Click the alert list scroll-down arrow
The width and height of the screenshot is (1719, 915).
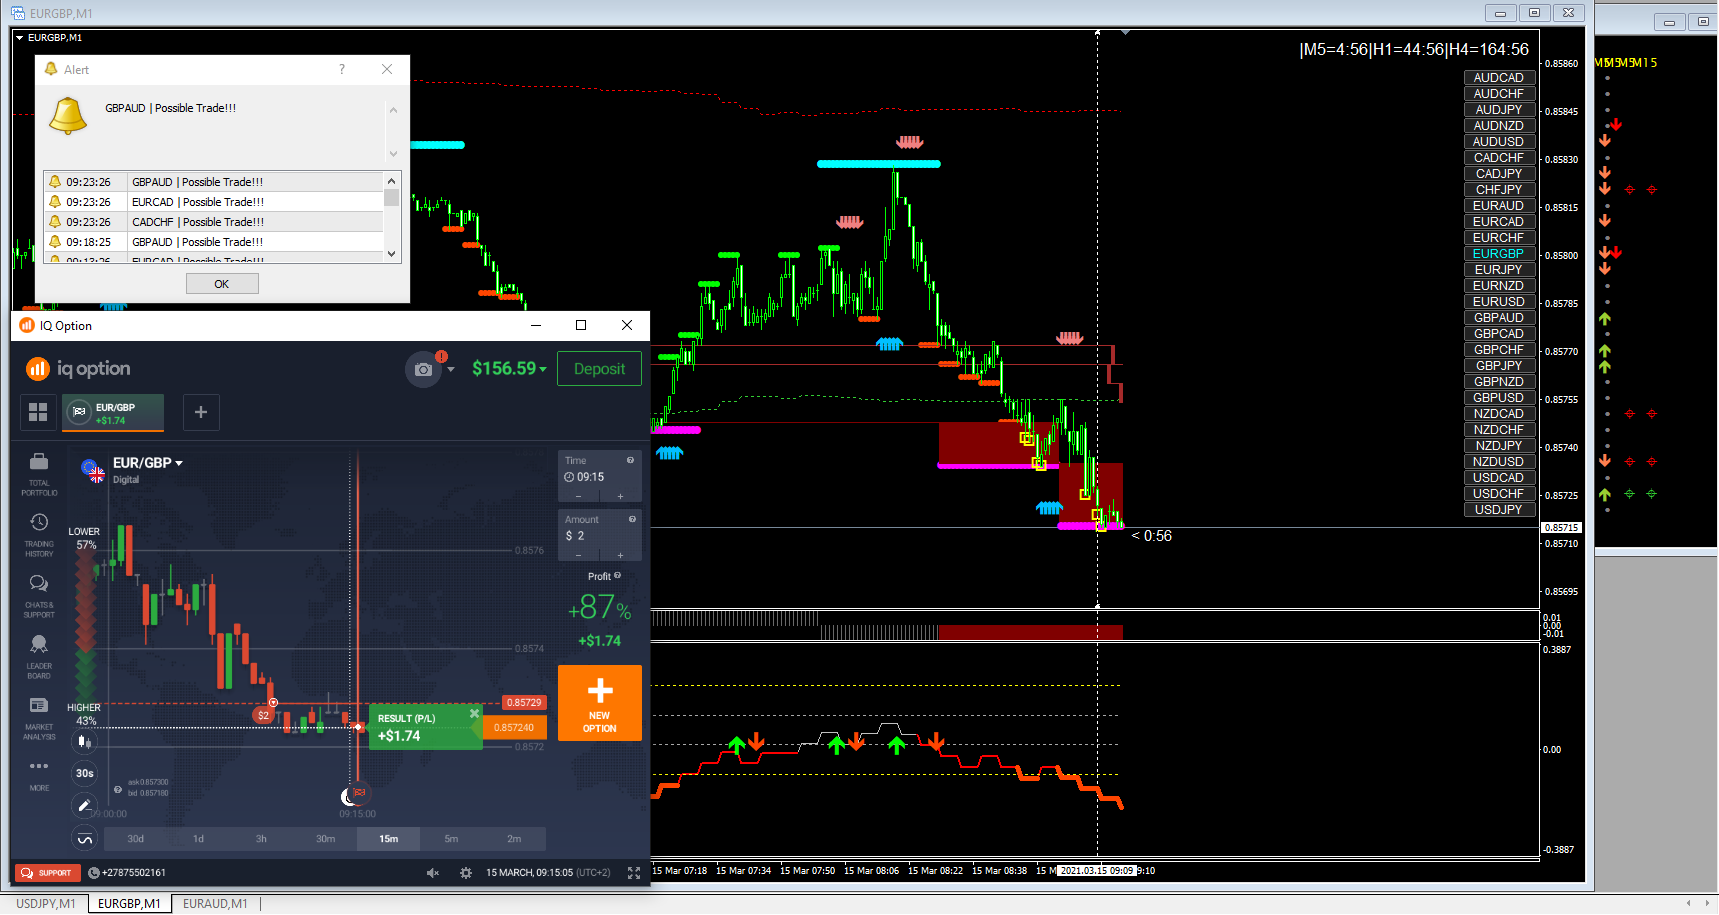pyautogui.click(x=392, y=254)
